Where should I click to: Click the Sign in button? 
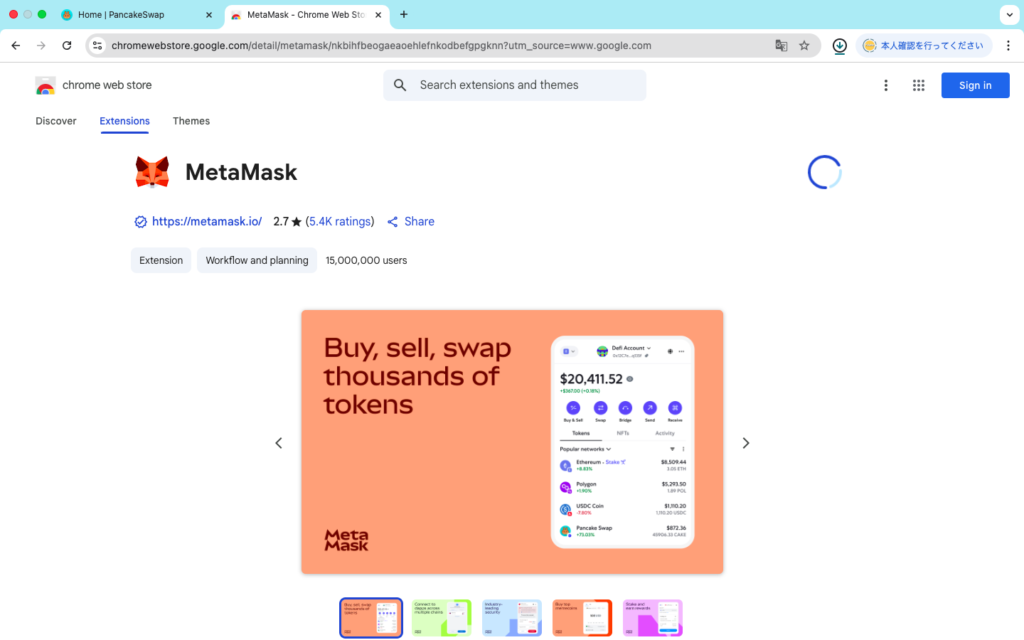[974, 86]
